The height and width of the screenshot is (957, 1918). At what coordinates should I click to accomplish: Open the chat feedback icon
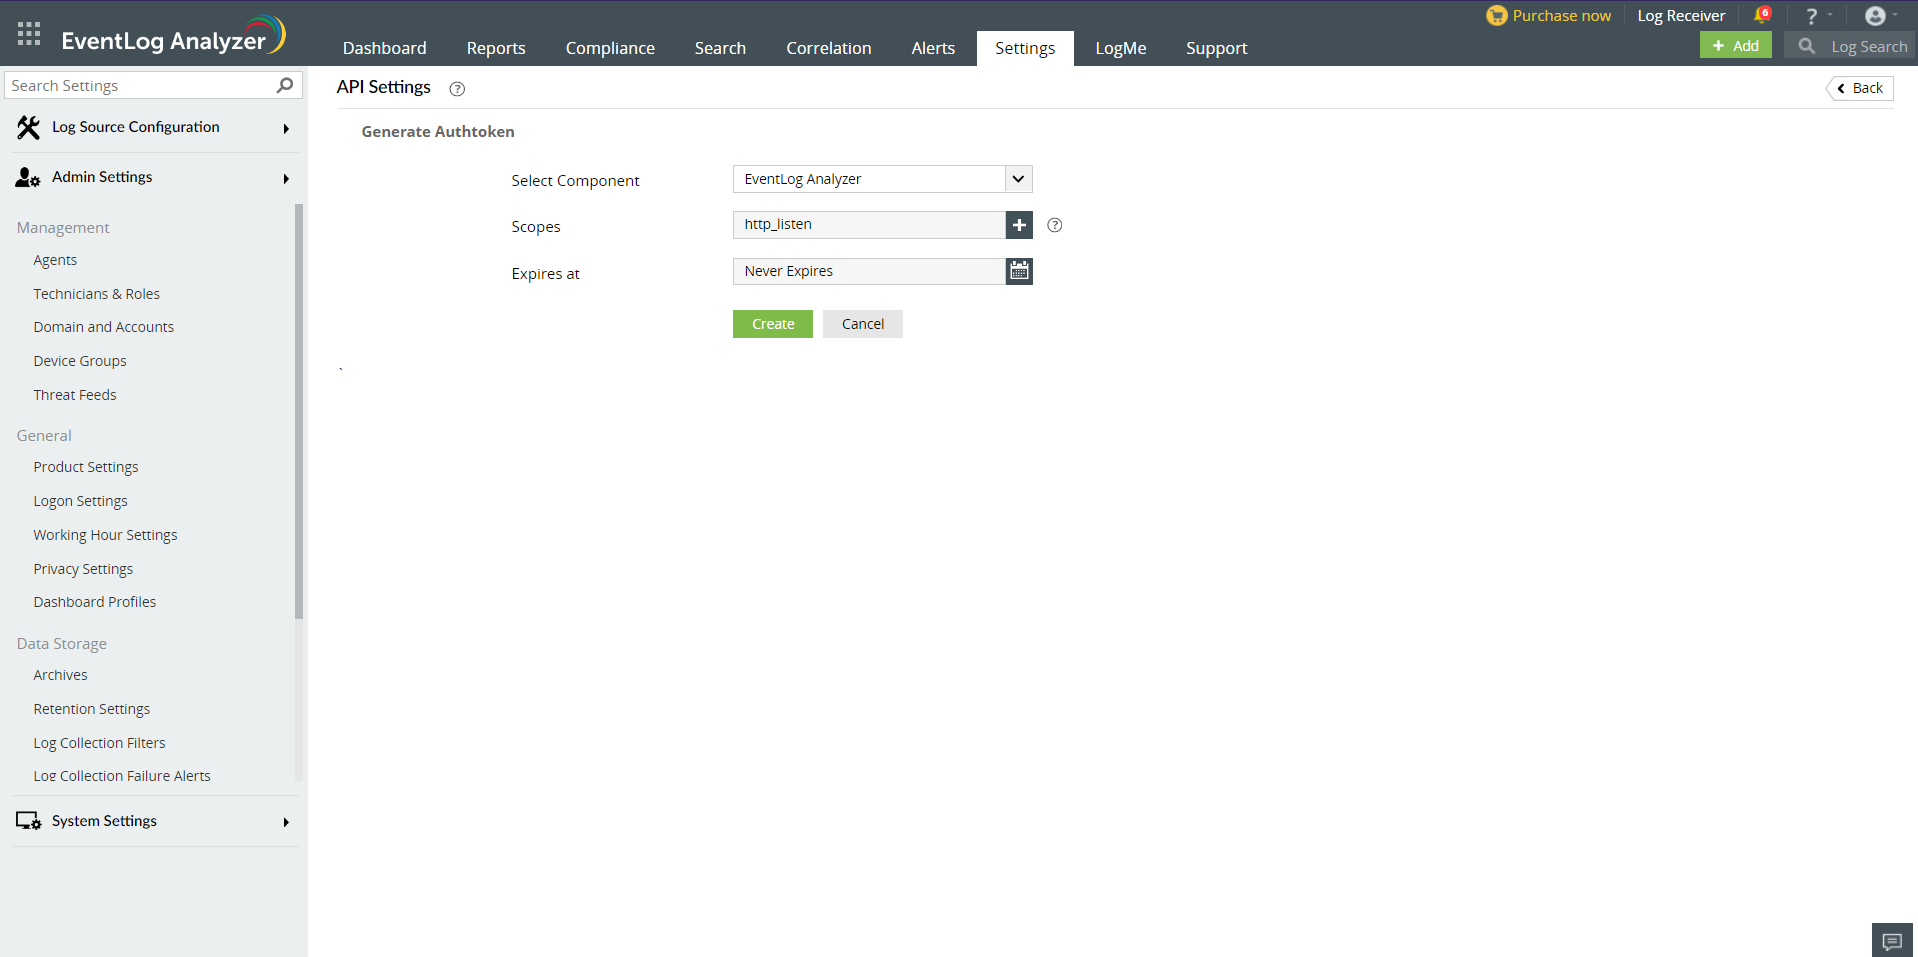pyautogui.click(x=1892, y=941)
